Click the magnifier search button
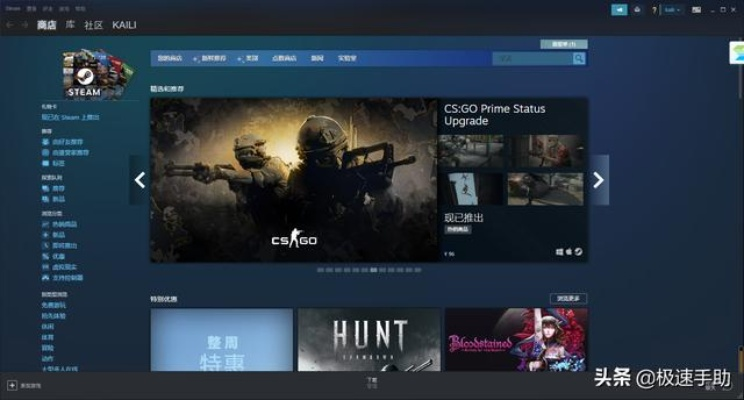The width and height of the screenshot is (744, 400). 579,58
